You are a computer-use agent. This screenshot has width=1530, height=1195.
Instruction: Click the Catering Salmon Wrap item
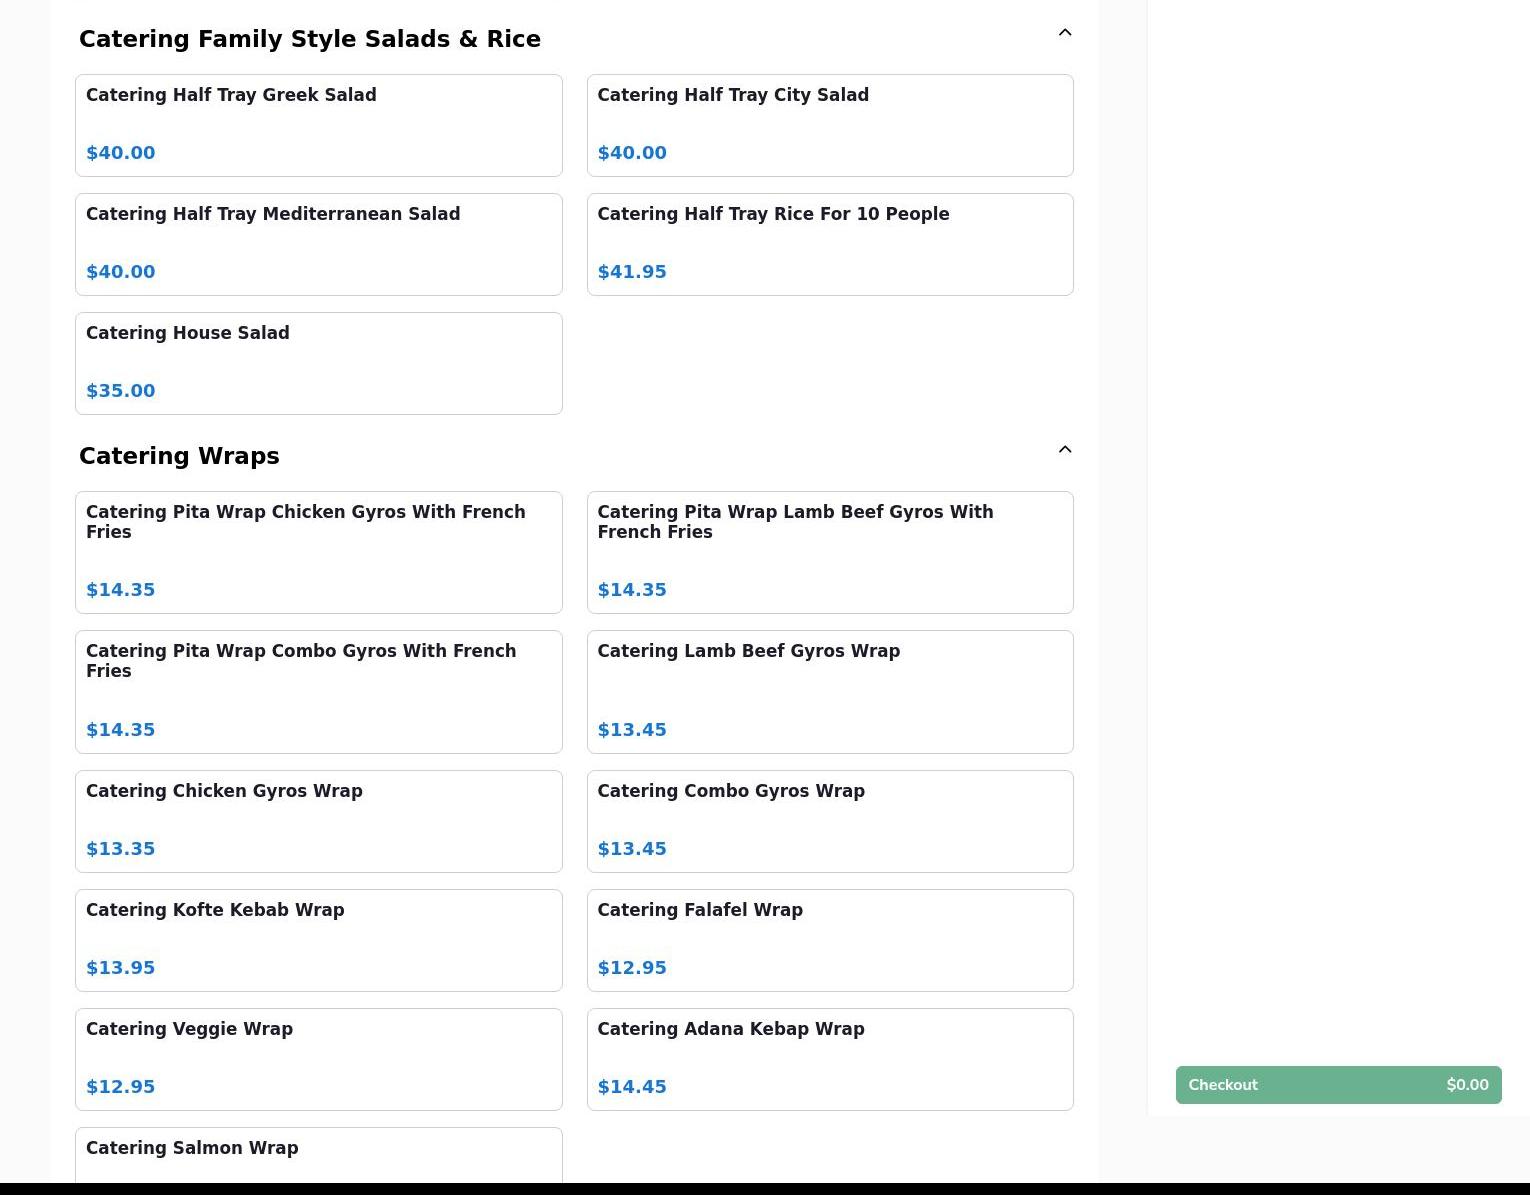(x=318, y=1155)
